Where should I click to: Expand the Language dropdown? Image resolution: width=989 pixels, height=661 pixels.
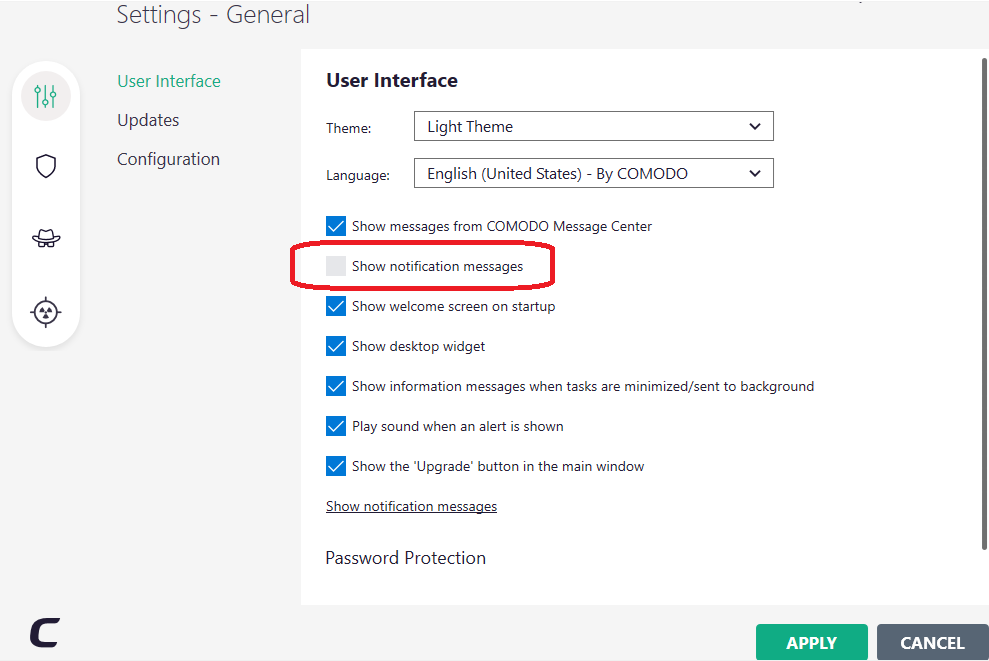point(593,174)
